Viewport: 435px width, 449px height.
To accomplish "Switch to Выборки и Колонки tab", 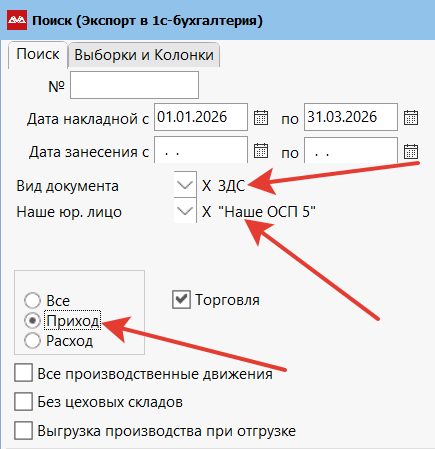I will pos(144,55).
